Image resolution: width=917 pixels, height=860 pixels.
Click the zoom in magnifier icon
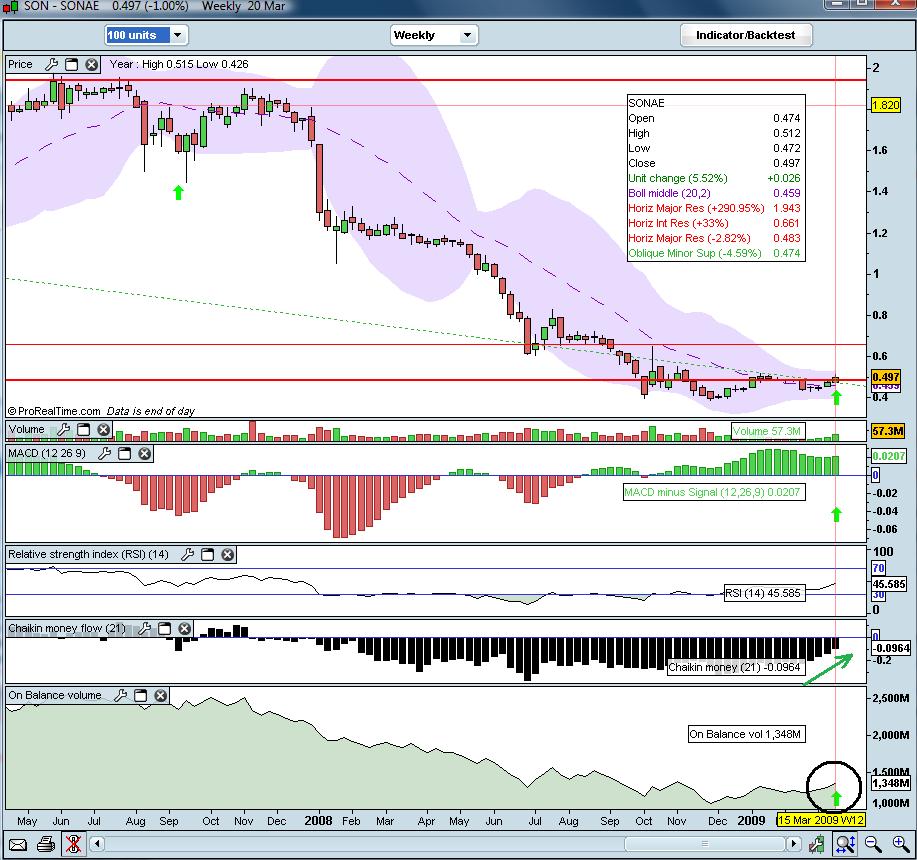pos(901,844)
